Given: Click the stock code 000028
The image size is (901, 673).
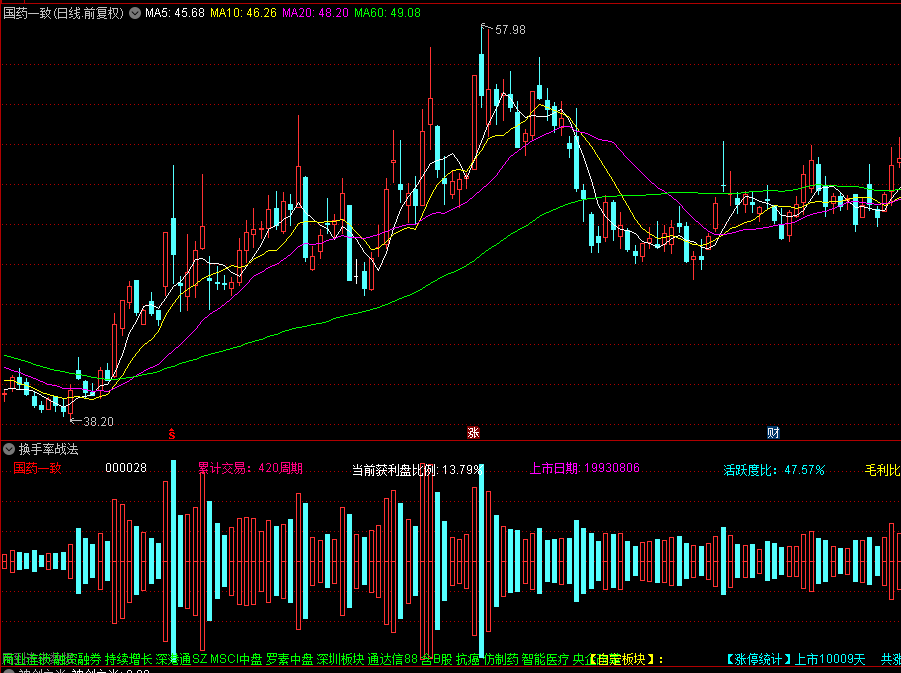Looking at the screenshot, I should [x=126, y=468].
